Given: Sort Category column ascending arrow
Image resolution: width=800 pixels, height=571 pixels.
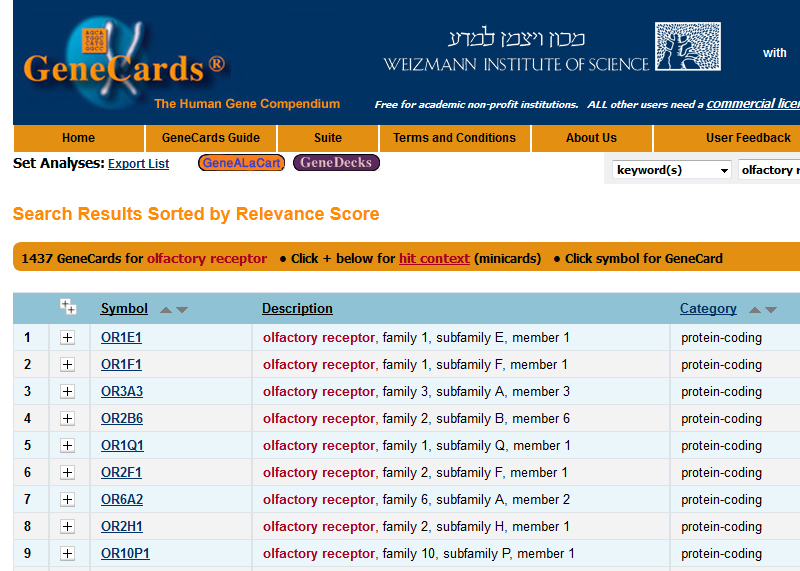Looking at the screenshot, I should pyautogui.click(x=755, y=310).
